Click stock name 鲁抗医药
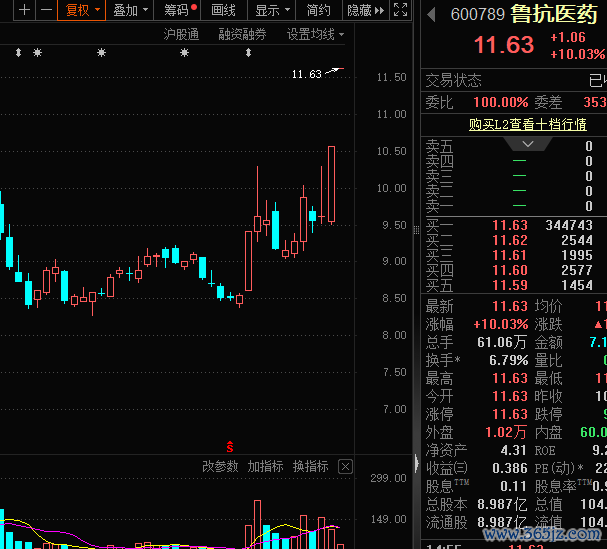 (554, 14)
